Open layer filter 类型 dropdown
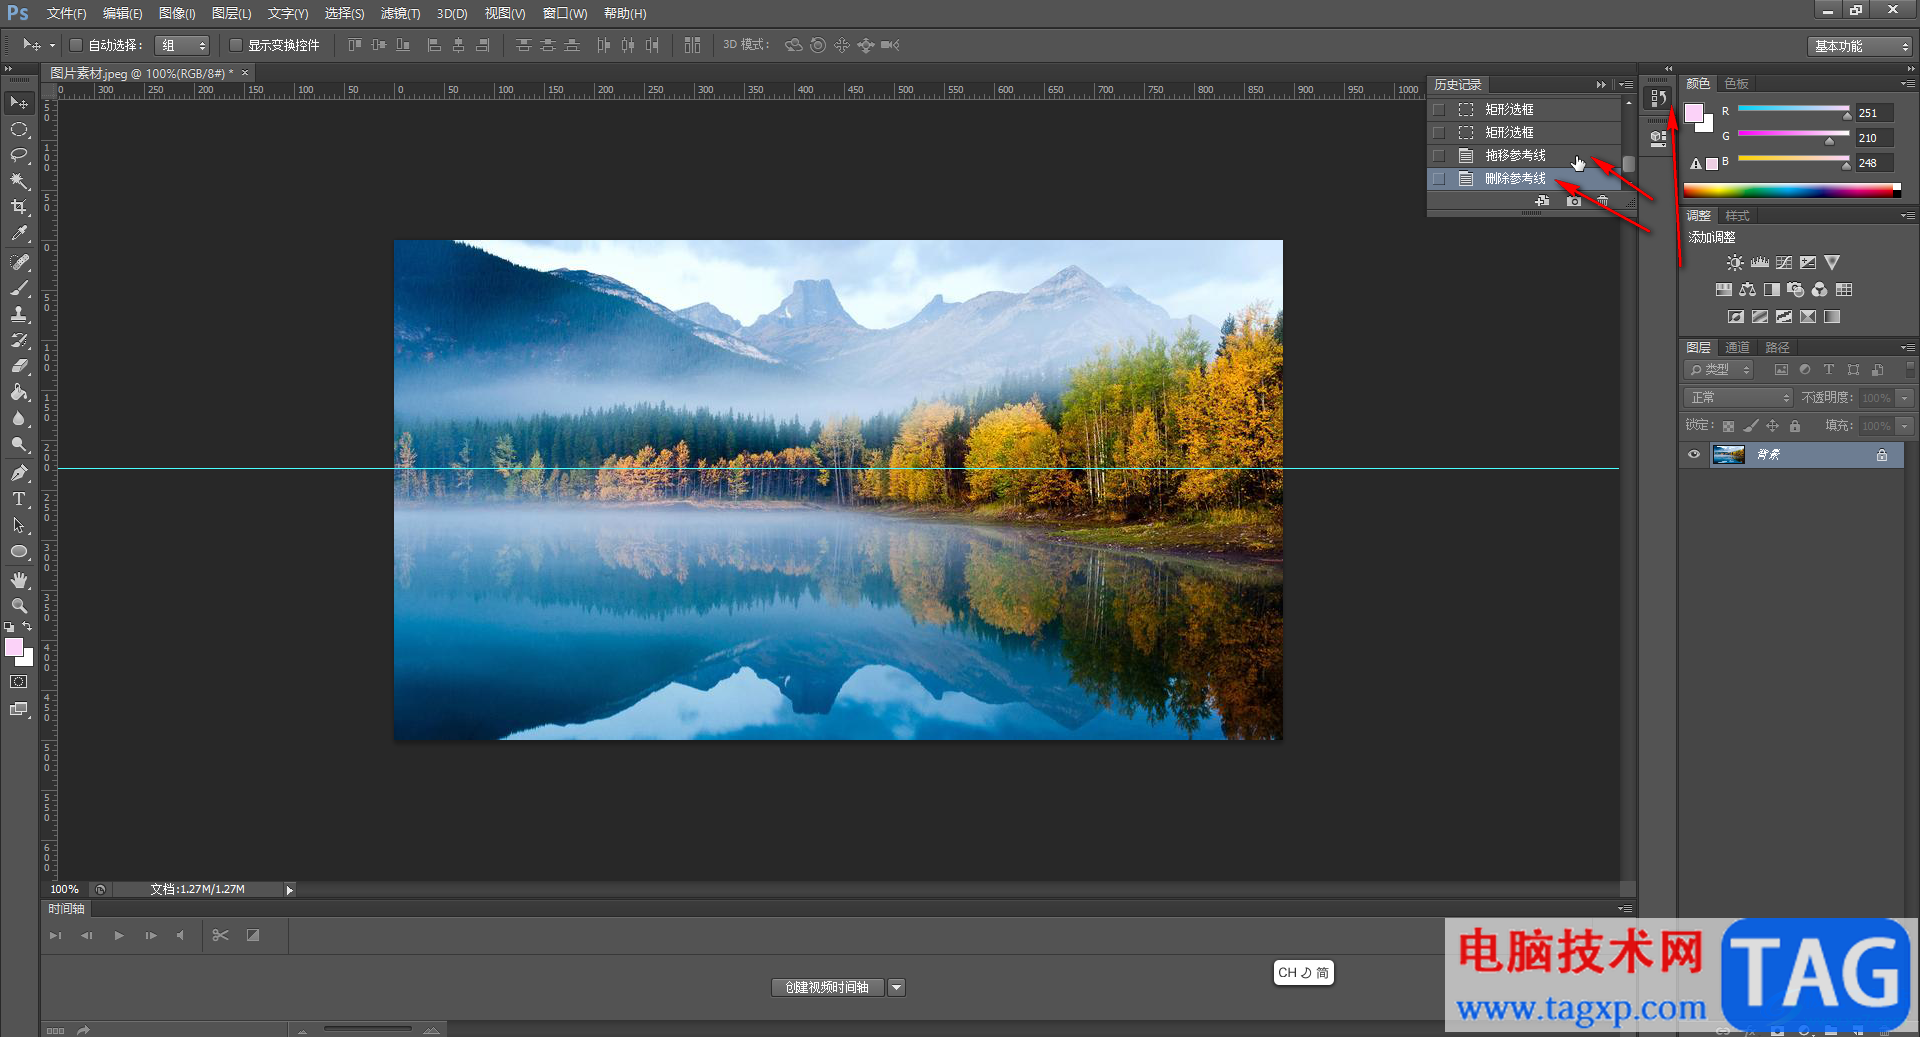Viewport: 1920px width, 1037px height. 1720,370
